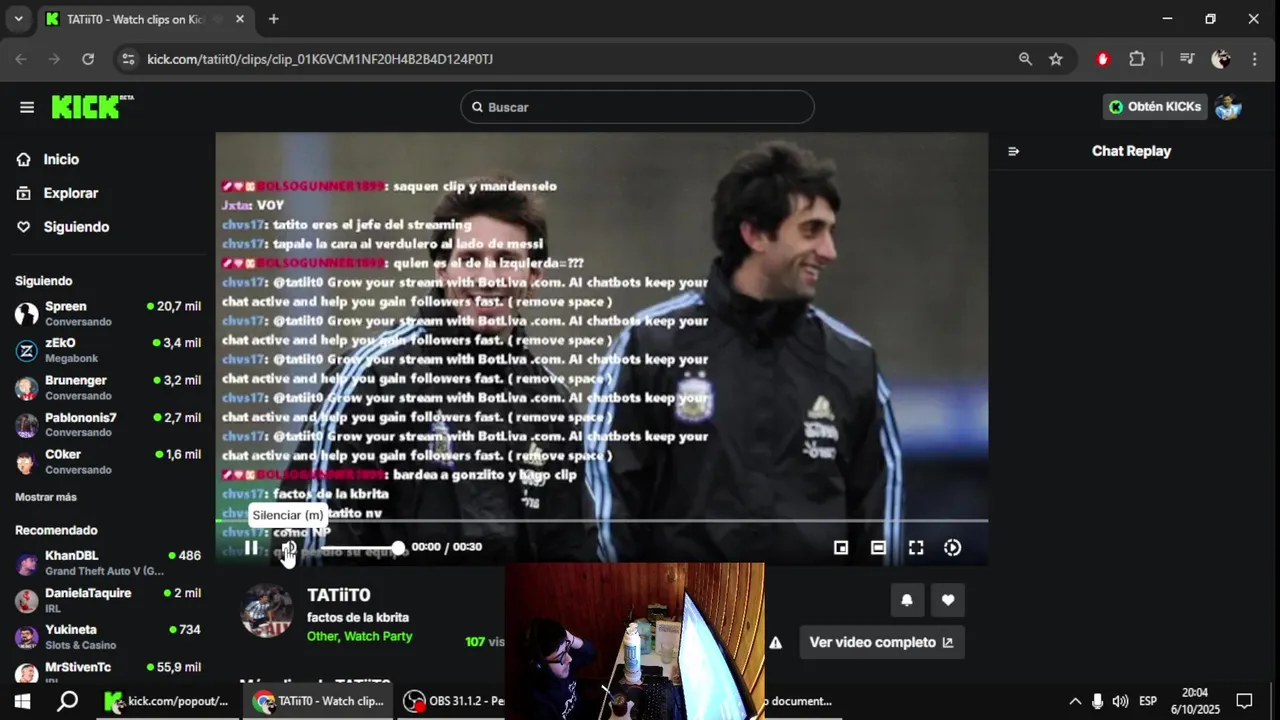Click Obtén KICKs button
Screen dimensions: 1280x720
click(1155, 107)
